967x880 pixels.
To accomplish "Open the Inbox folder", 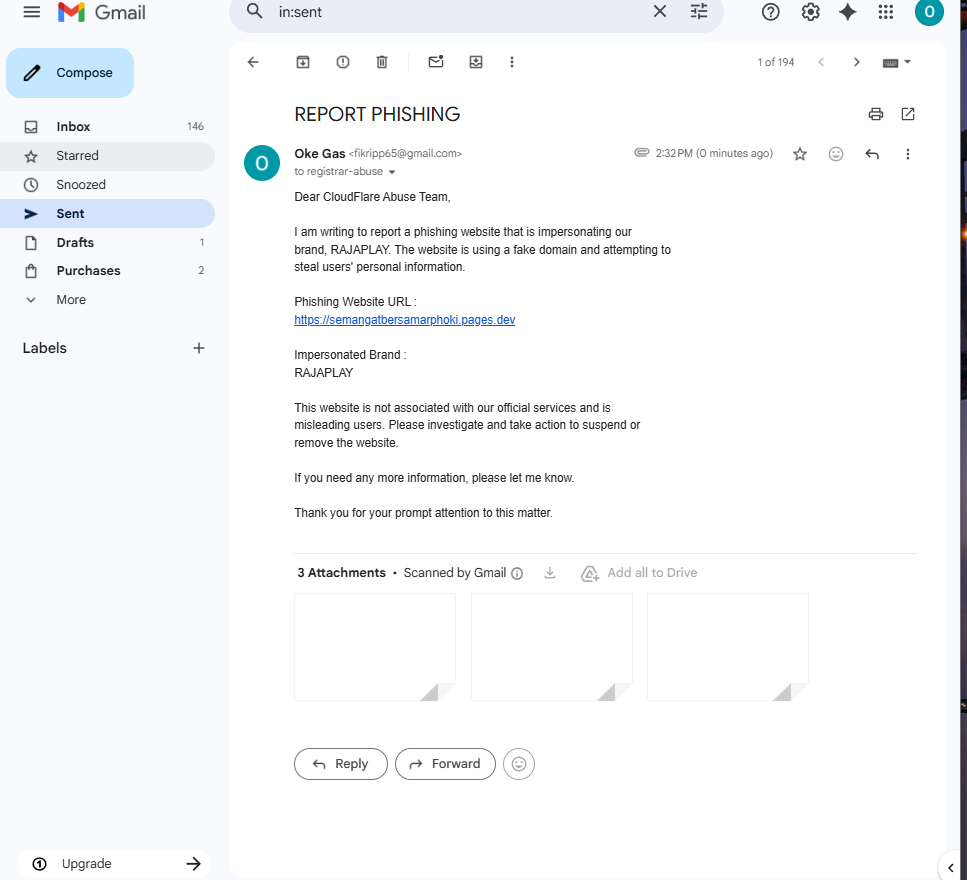I will tap(107, 126).
